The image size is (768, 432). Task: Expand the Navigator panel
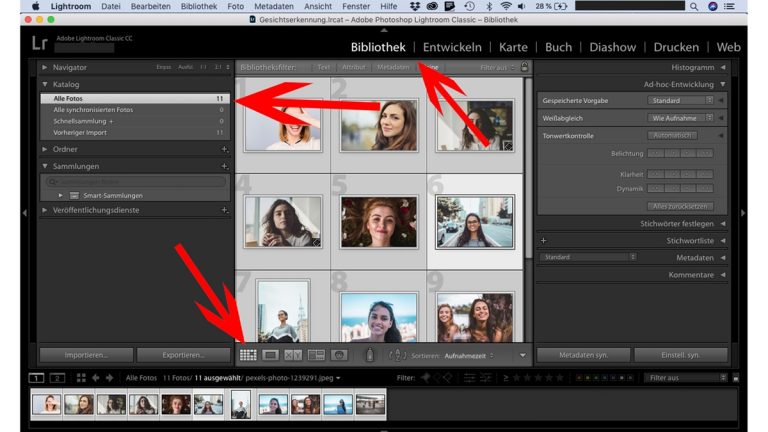45,67
